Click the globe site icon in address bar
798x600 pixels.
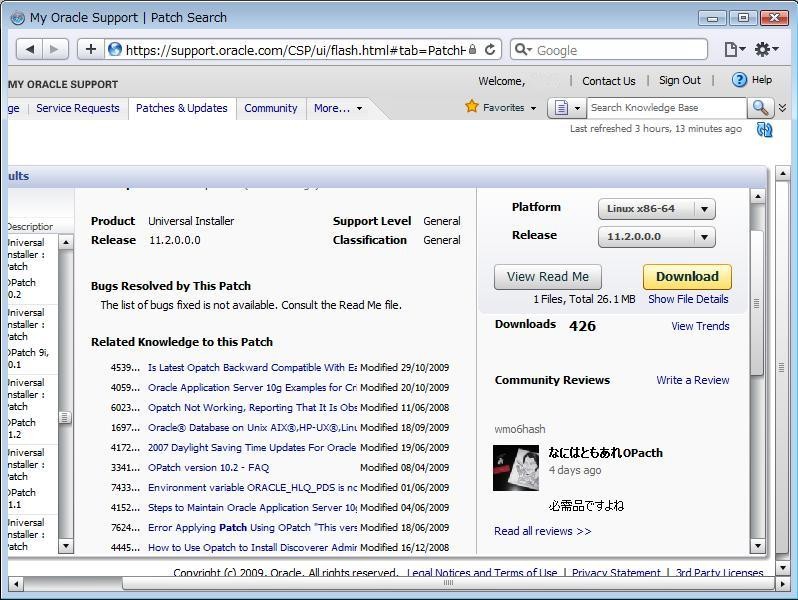tap(115, 49)
